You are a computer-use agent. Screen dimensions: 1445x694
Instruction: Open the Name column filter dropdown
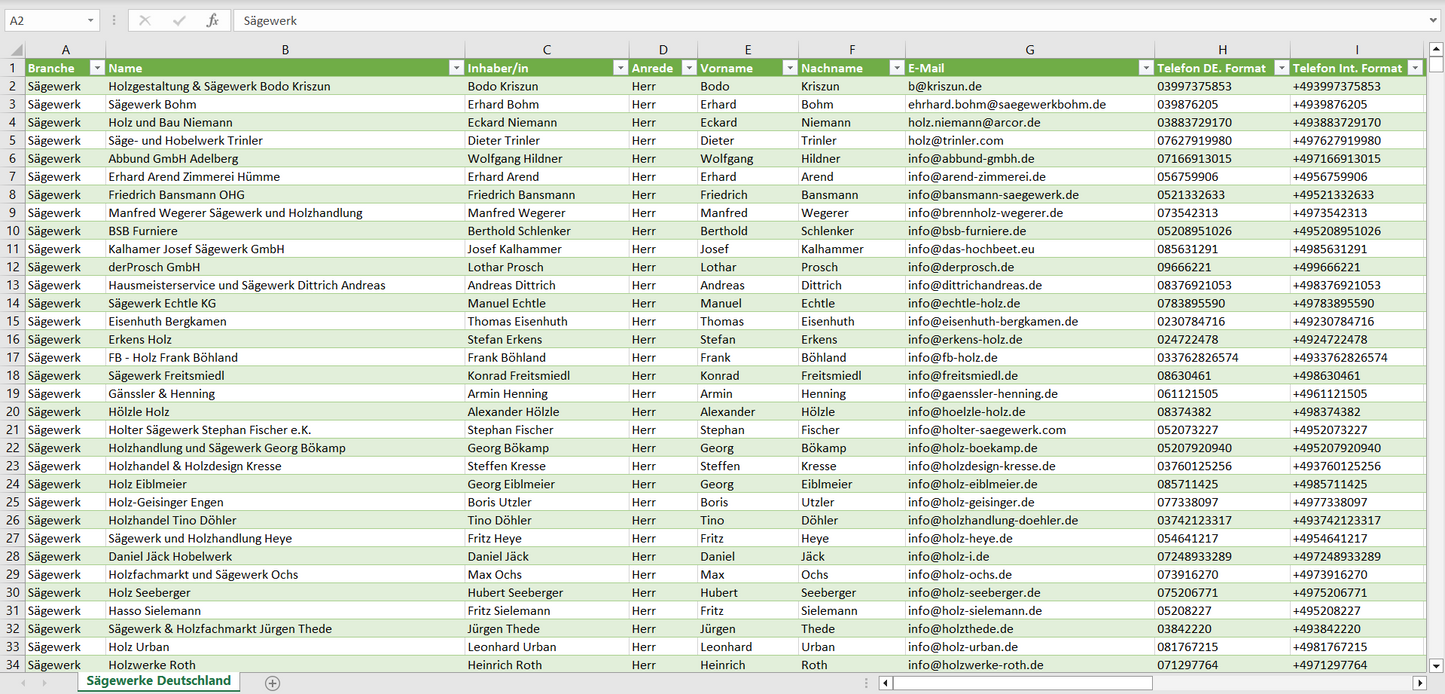455,68
